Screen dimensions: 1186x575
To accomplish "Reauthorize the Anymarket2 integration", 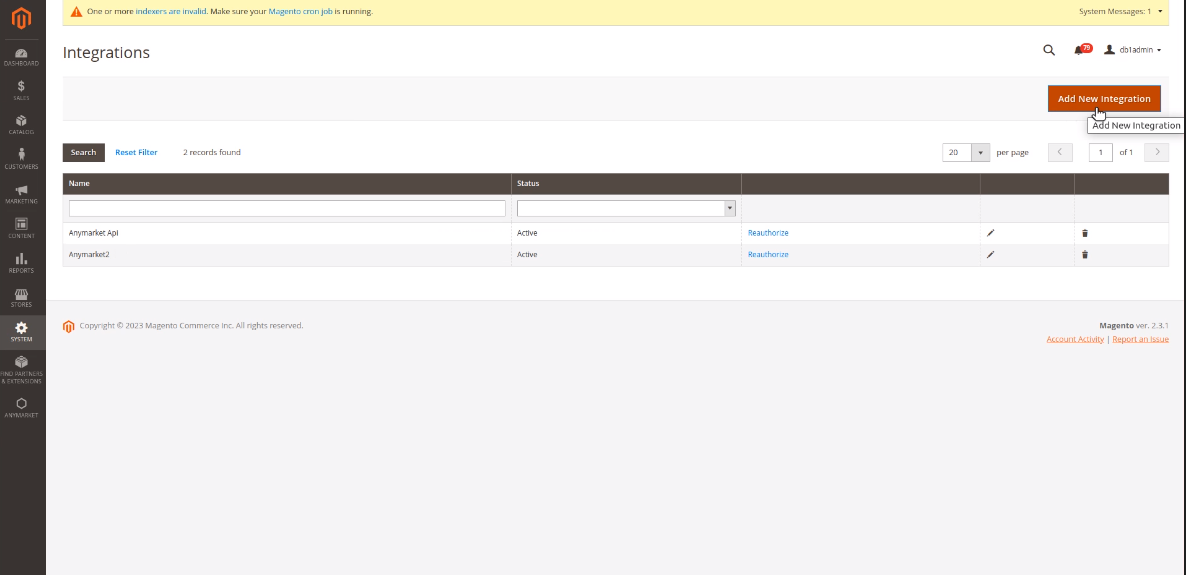I will (x=768, y=254).
